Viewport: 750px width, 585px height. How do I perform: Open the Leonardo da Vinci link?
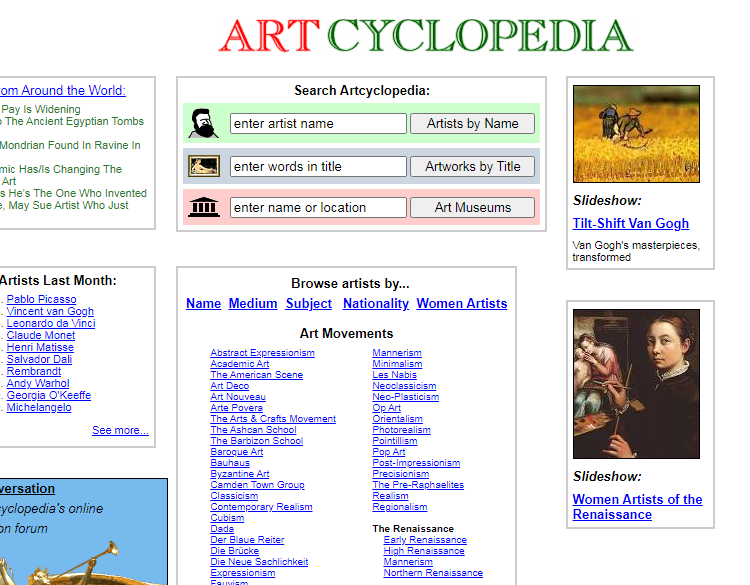tap(51, 323)
